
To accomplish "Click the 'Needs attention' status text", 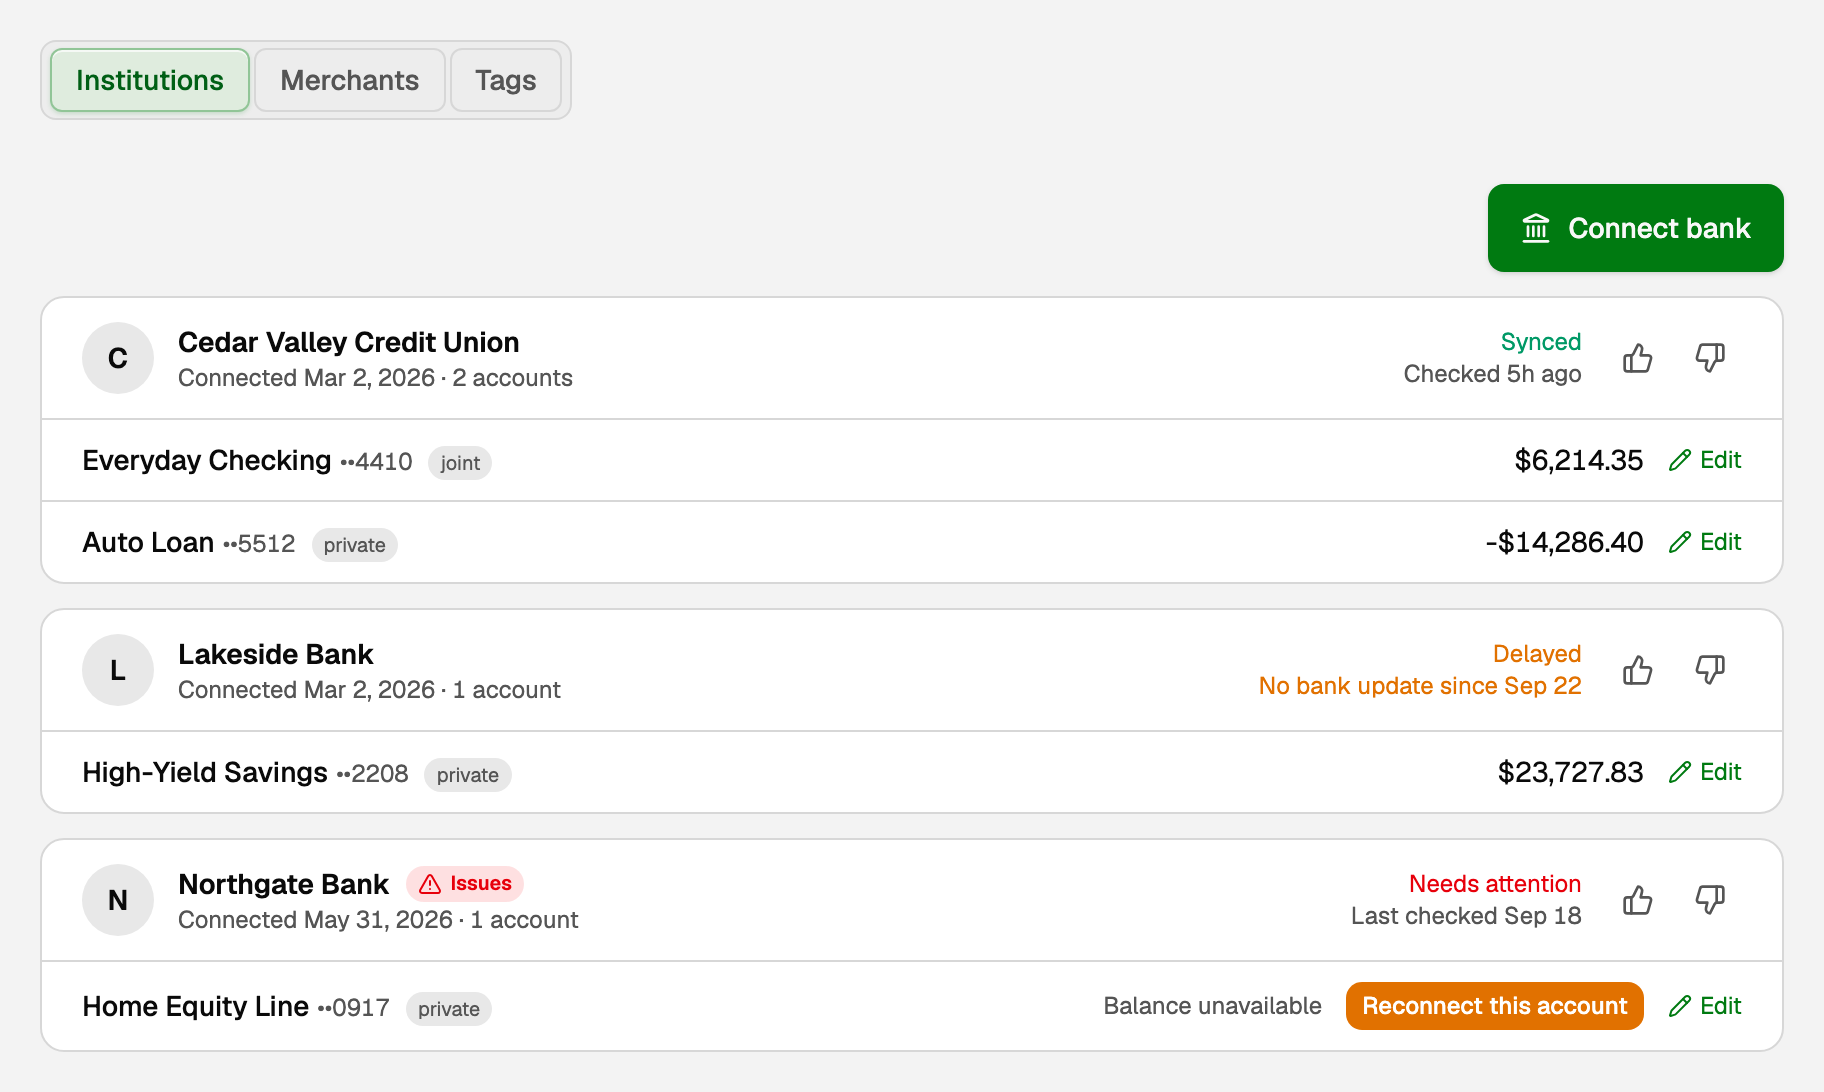I will [x=1495, y=884].
